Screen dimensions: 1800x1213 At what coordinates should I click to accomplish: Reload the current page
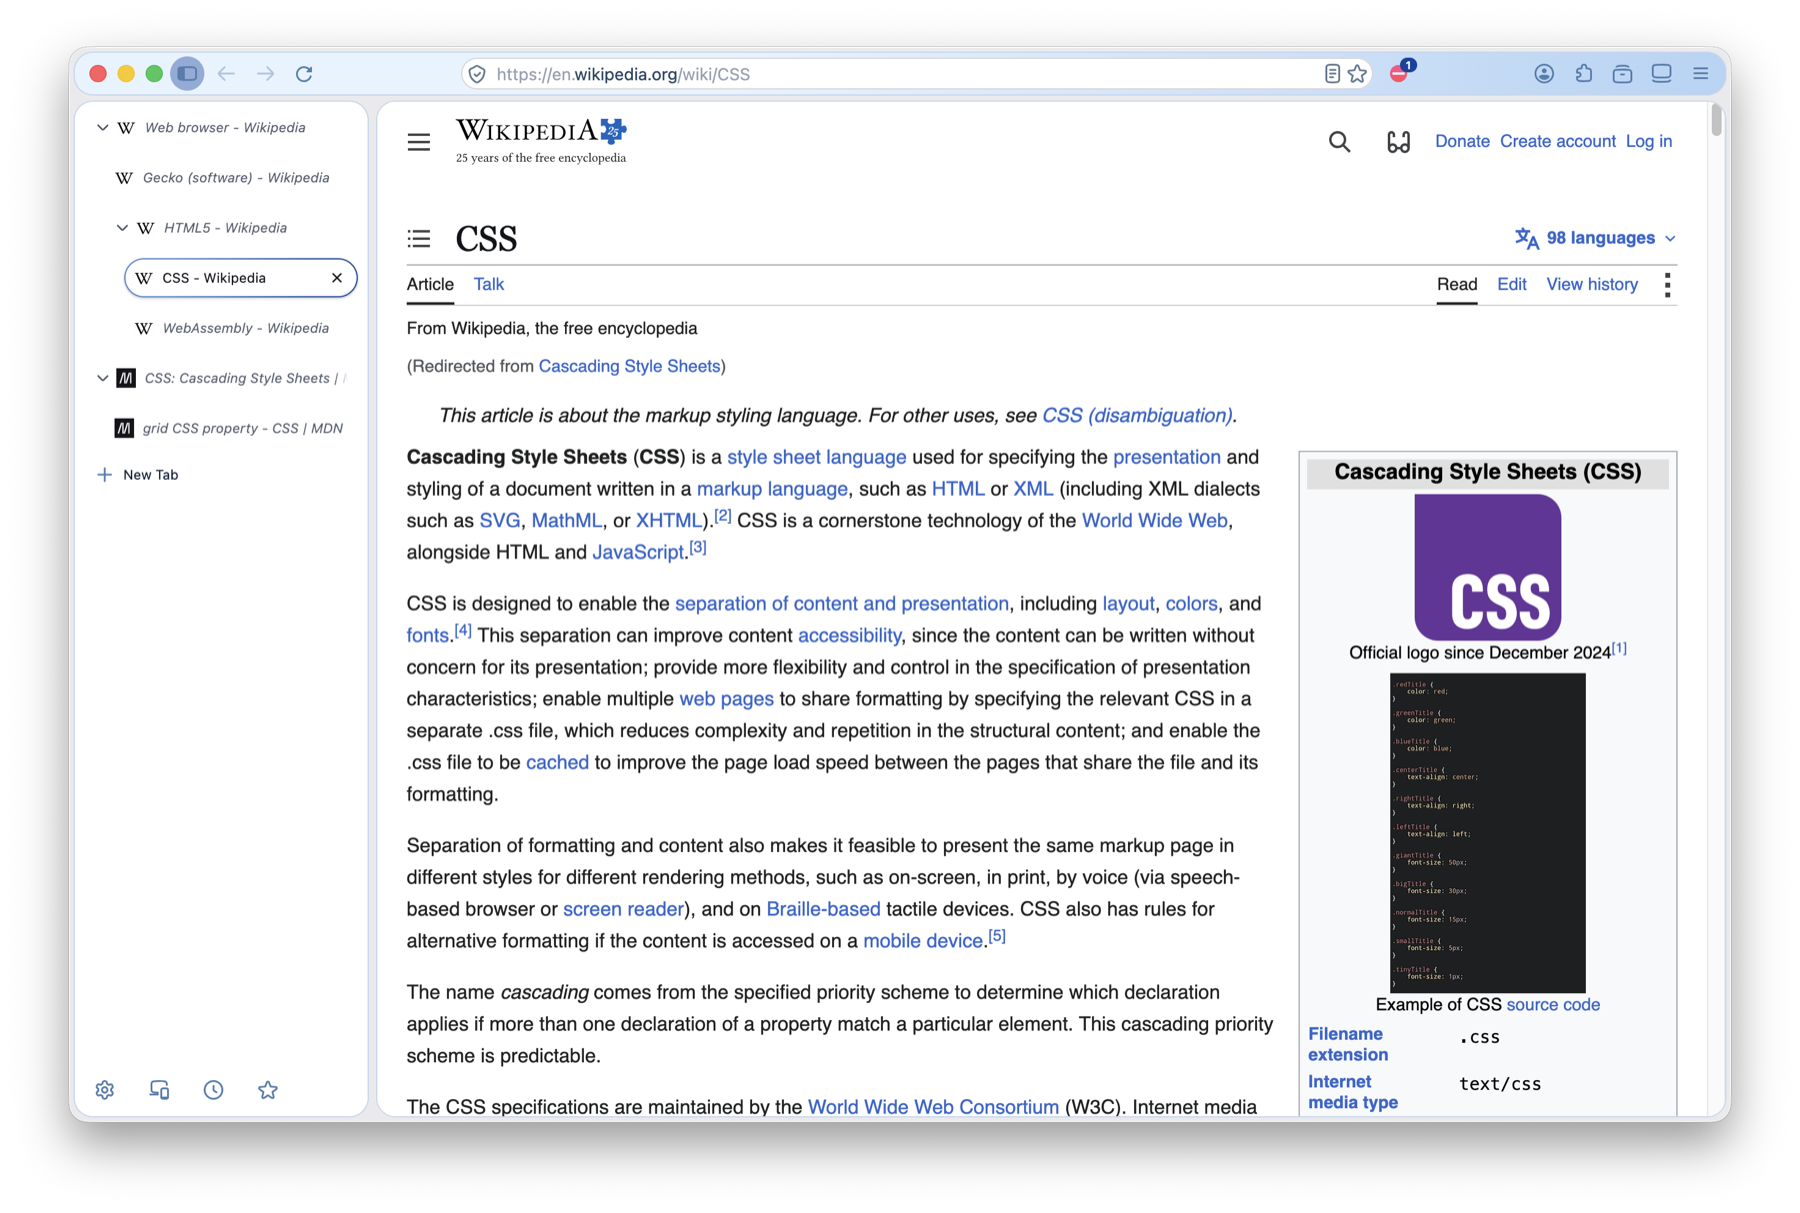pos(305,73)
